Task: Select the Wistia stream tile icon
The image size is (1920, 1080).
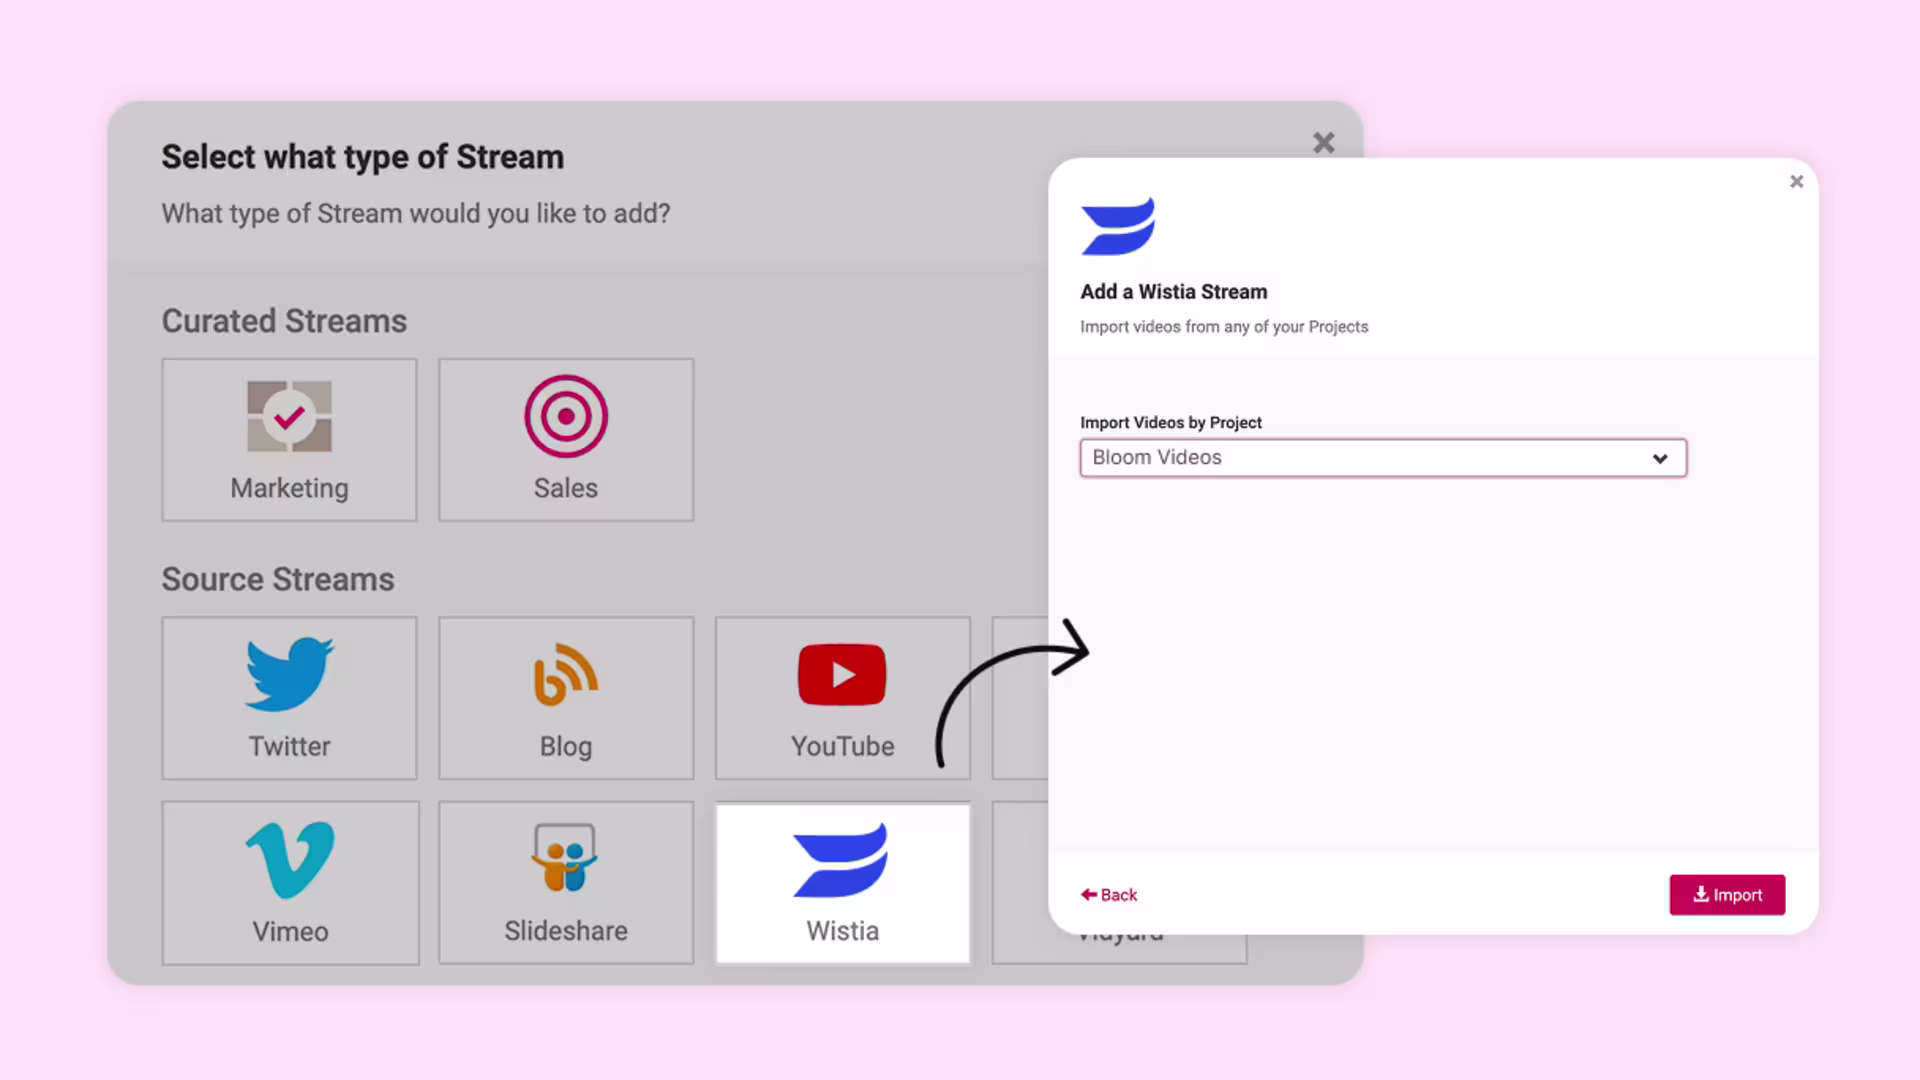Action: tap(842, 860)
